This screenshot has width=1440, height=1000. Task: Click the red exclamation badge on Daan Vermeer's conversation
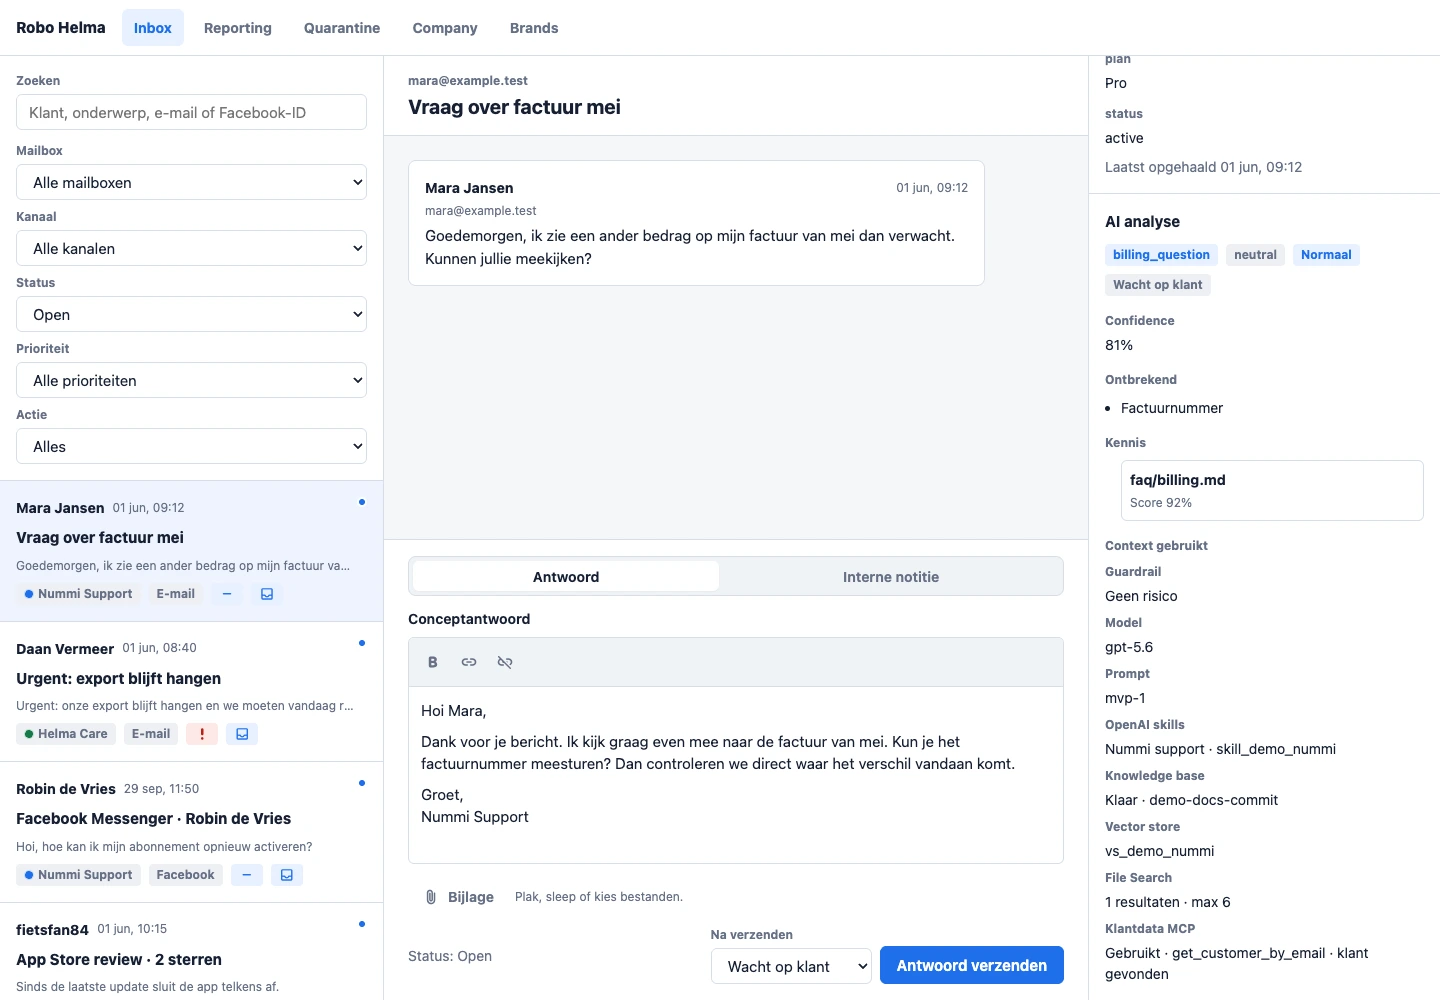tap(202, 734)
